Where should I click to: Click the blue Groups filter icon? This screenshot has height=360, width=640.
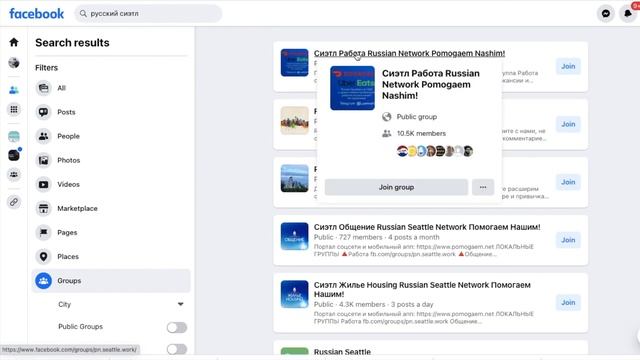tap(43, 281)
